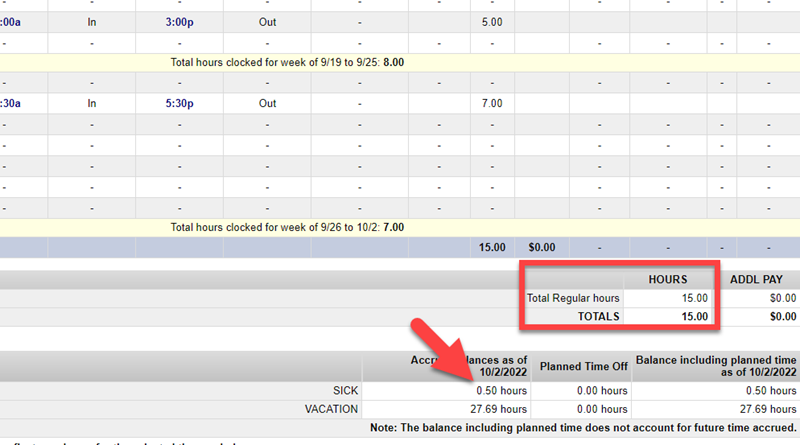
Task: Click the Balance including planned time header
Action: click(x=716, y=366)
